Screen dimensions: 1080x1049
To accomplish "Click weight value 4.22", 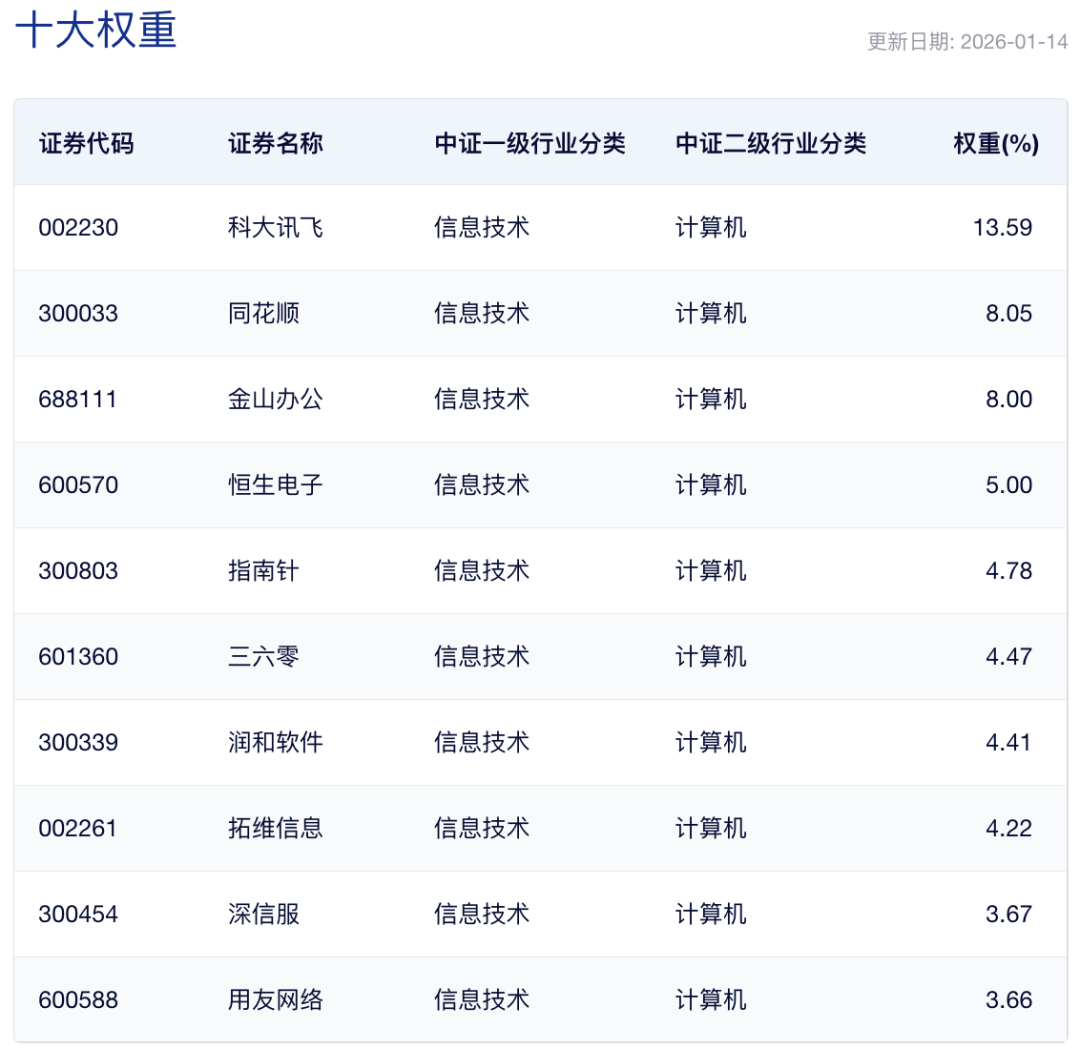I will coord(1009,828).
